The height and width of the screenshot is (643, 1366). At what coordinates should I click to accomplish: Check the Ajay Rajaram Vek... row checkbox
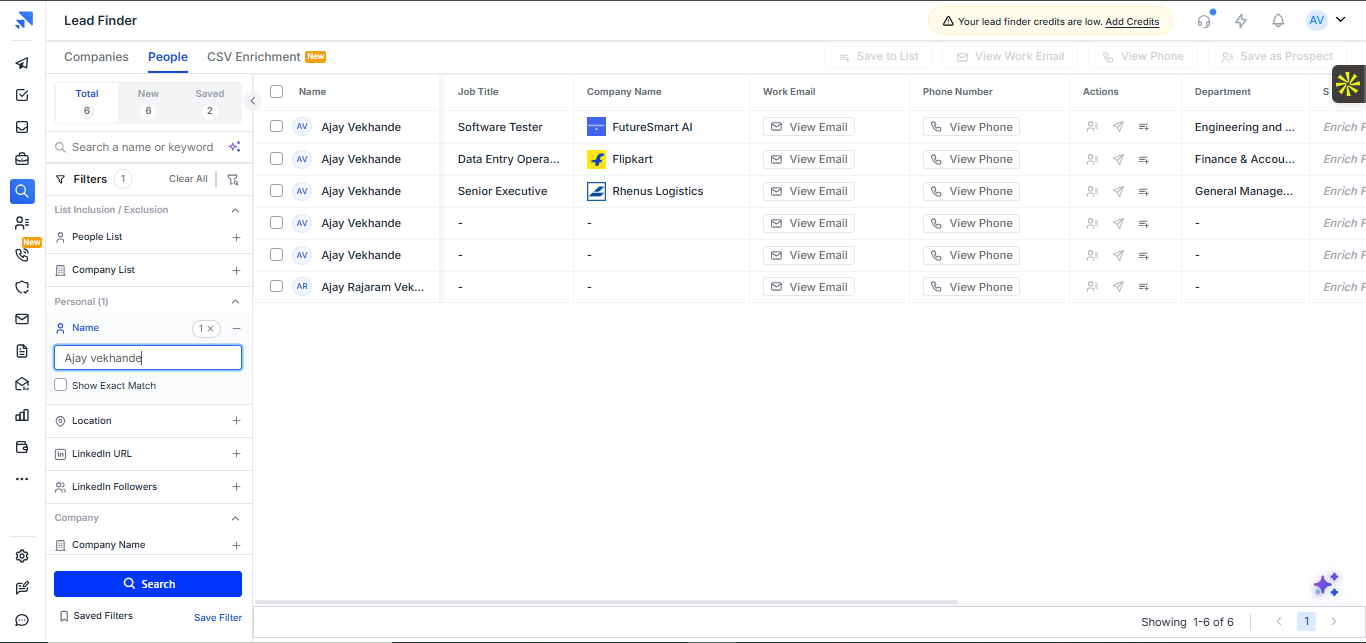point(277,287)
